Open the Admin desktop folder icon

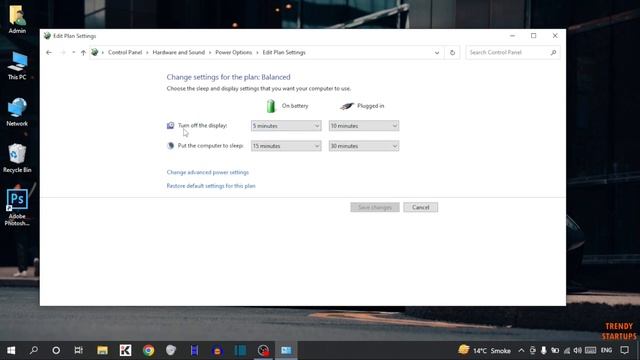click(17, 18)
